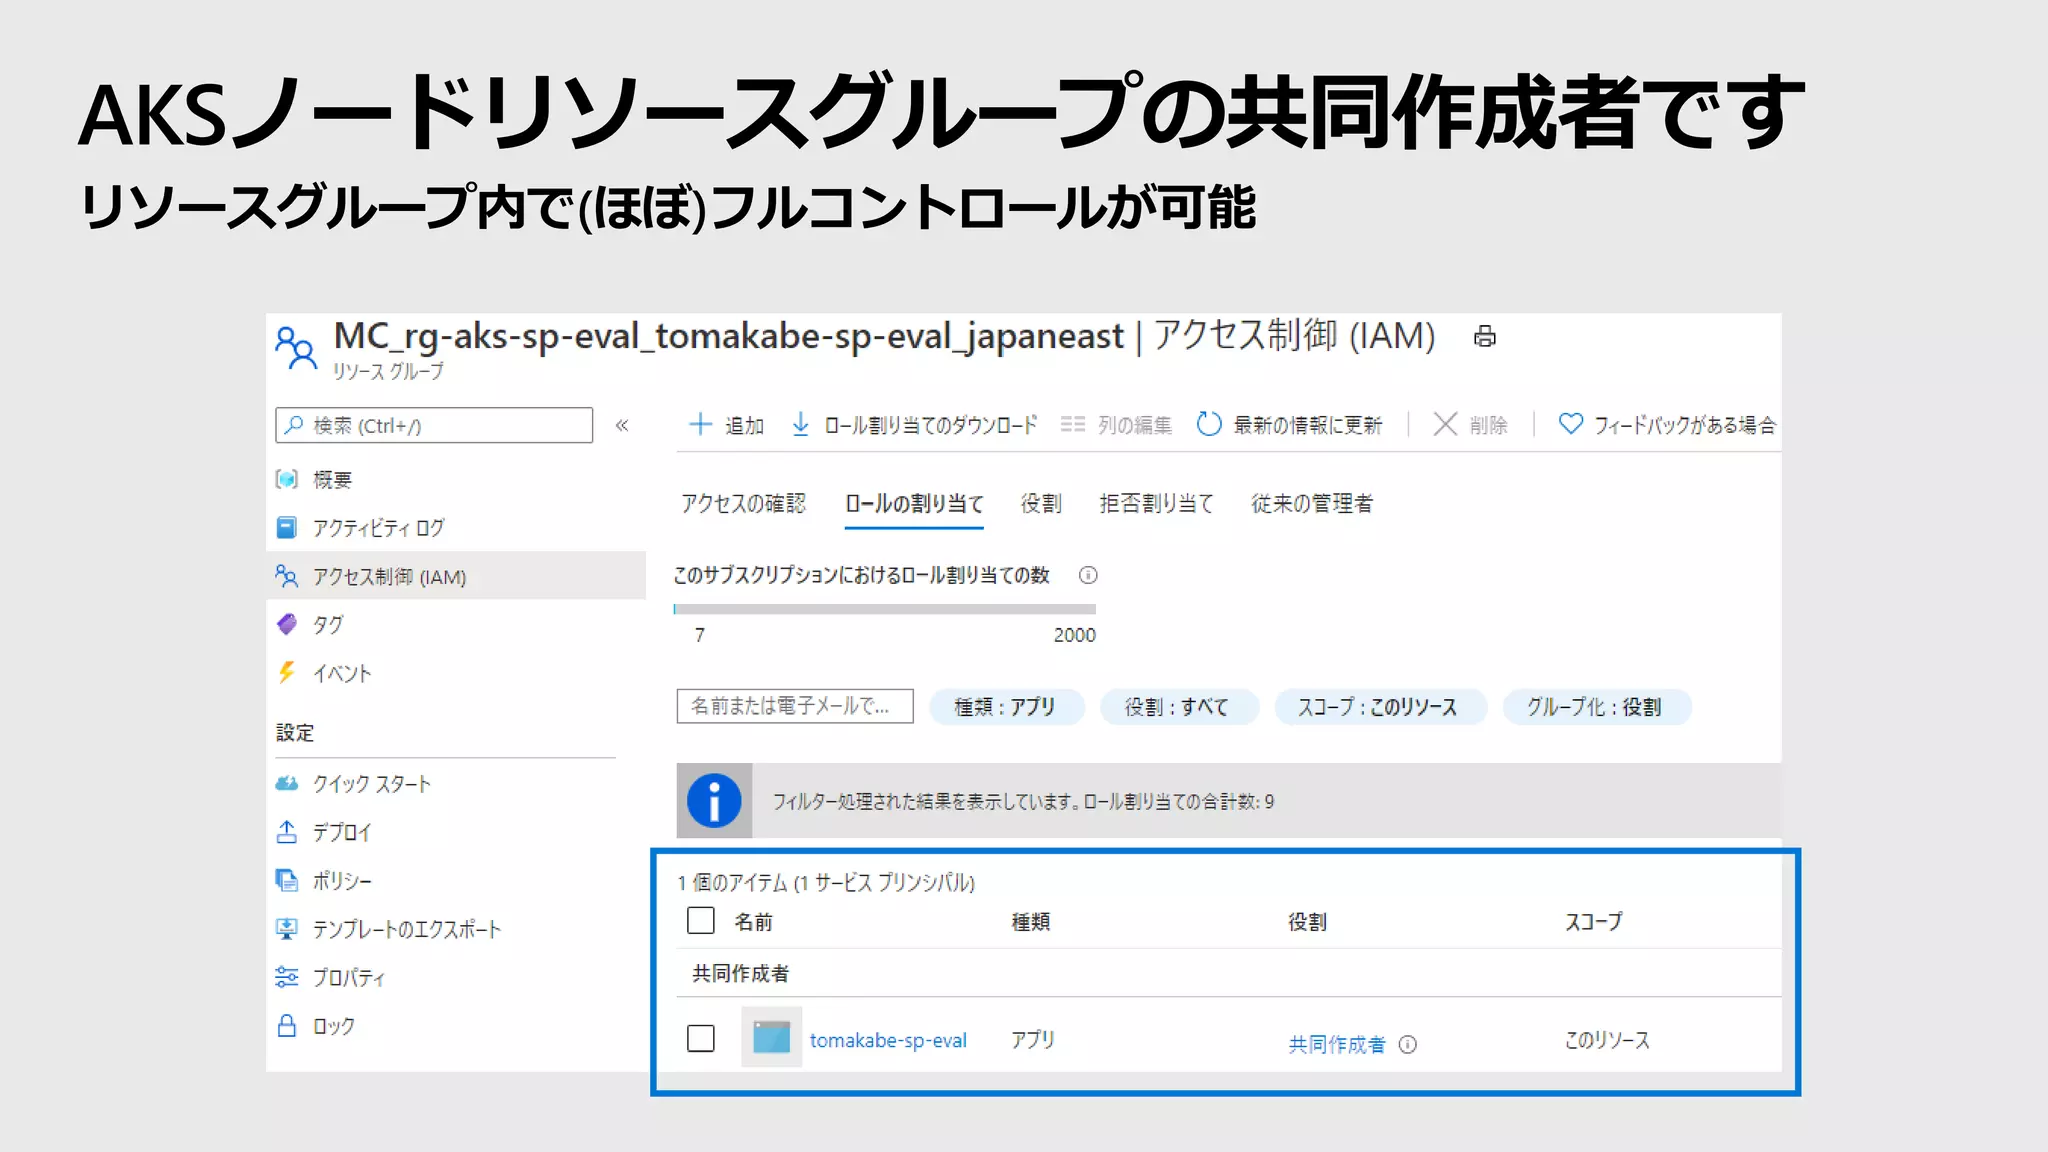Click the ロック padlock icon

tap(287, 1025)
